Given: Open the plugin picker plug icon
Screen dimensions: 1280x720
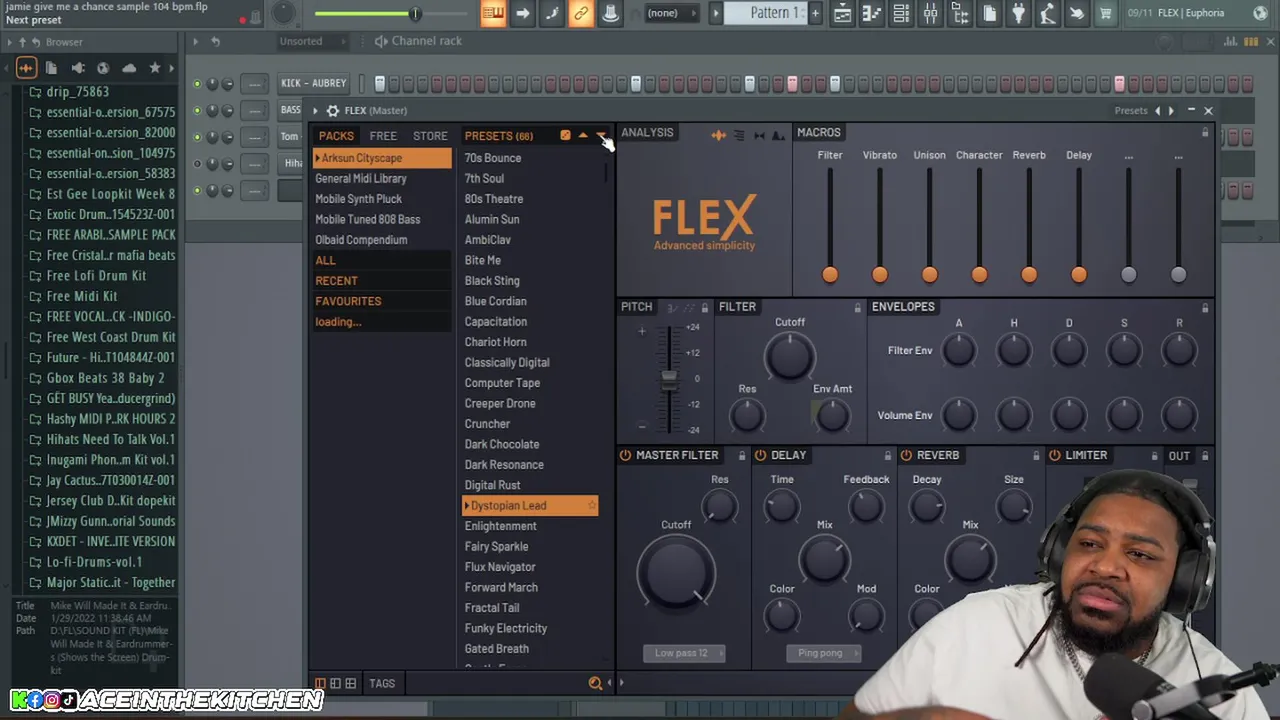Looking at the screenshot, I should click(1018, 13).
